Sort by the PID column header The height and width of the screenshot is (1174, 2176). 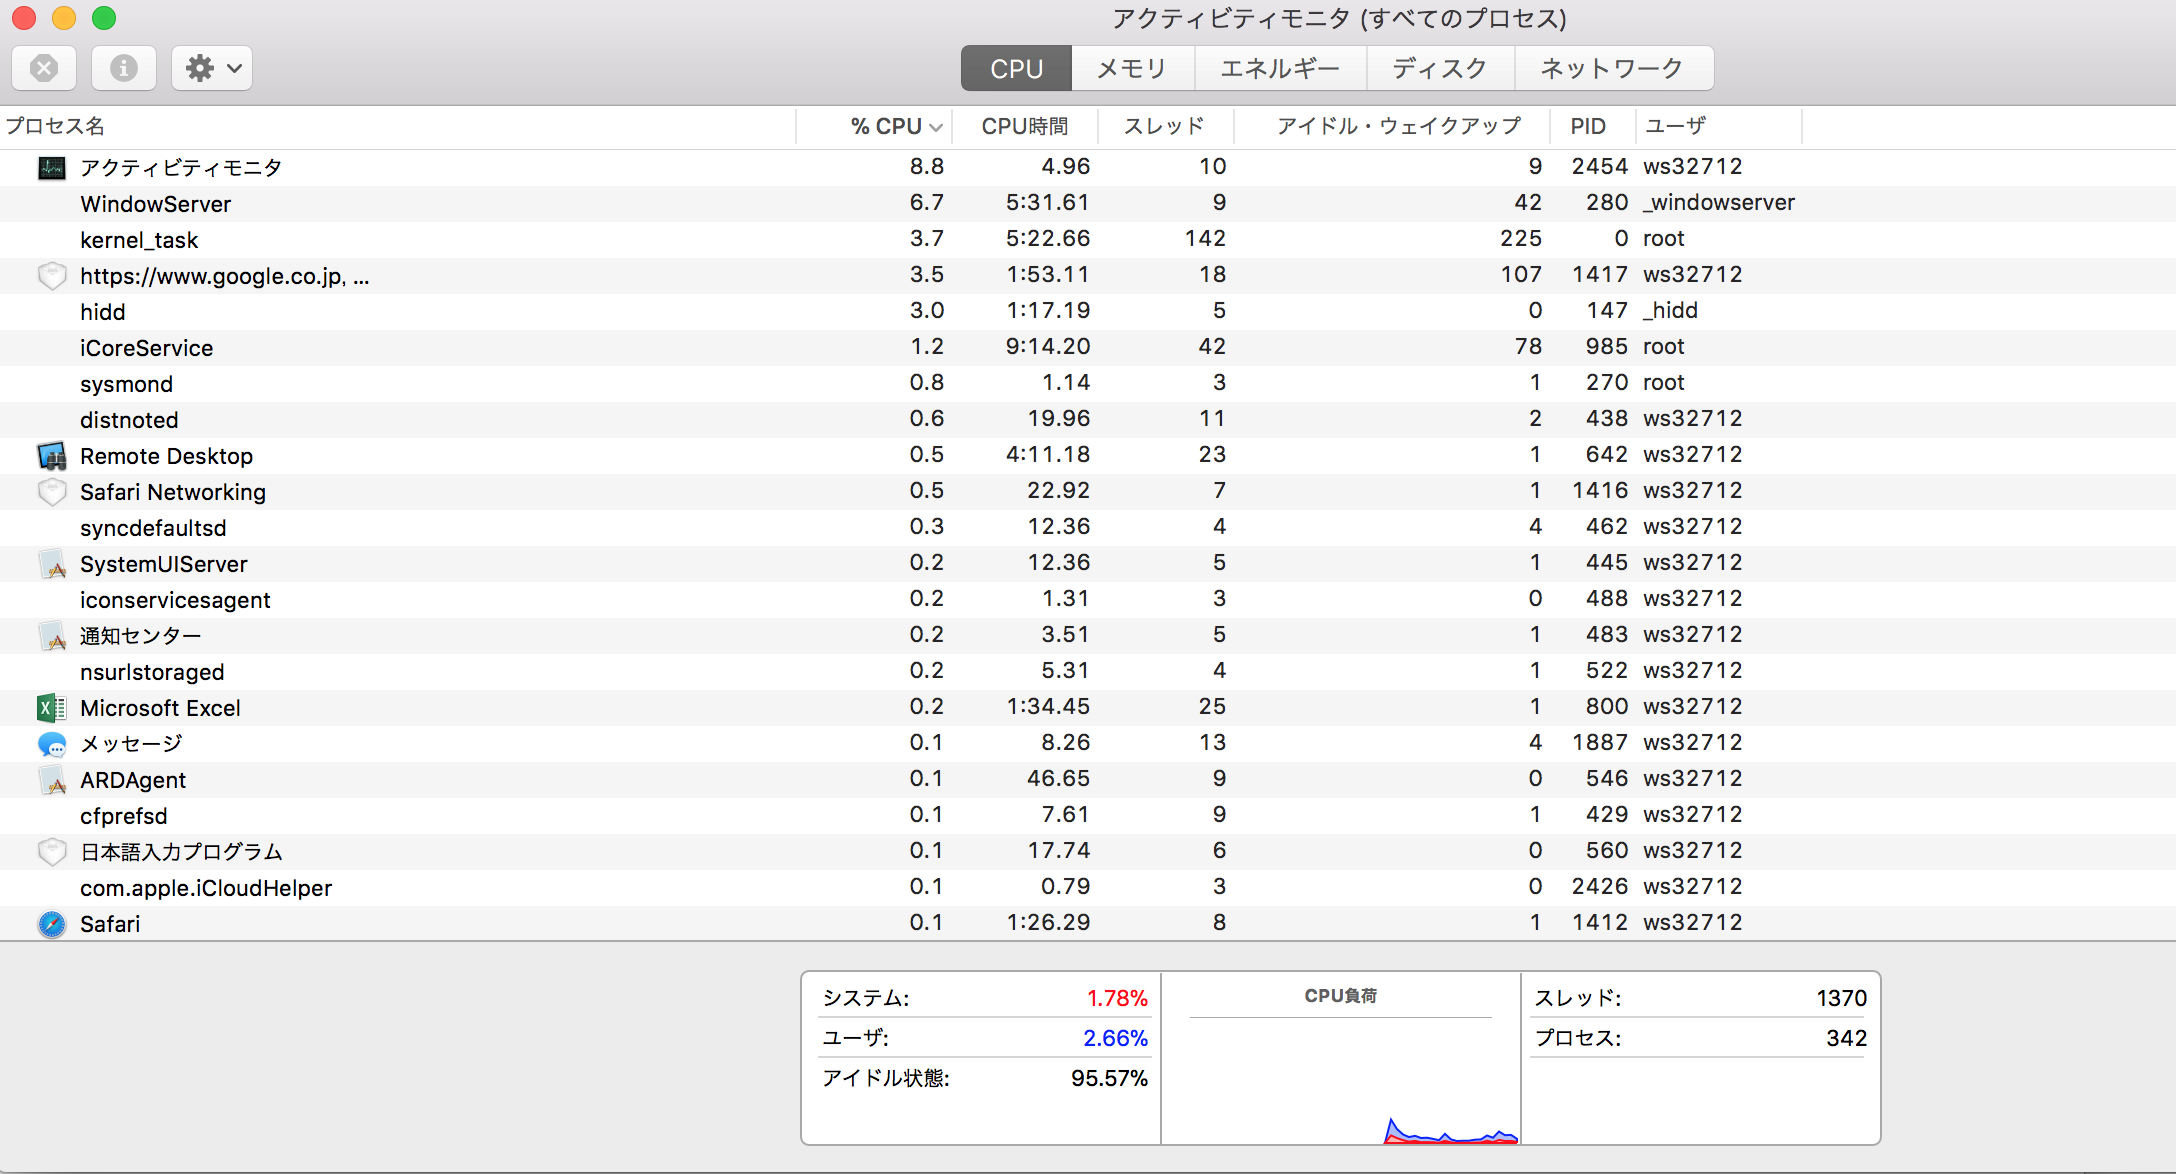tap(1588, 126)
